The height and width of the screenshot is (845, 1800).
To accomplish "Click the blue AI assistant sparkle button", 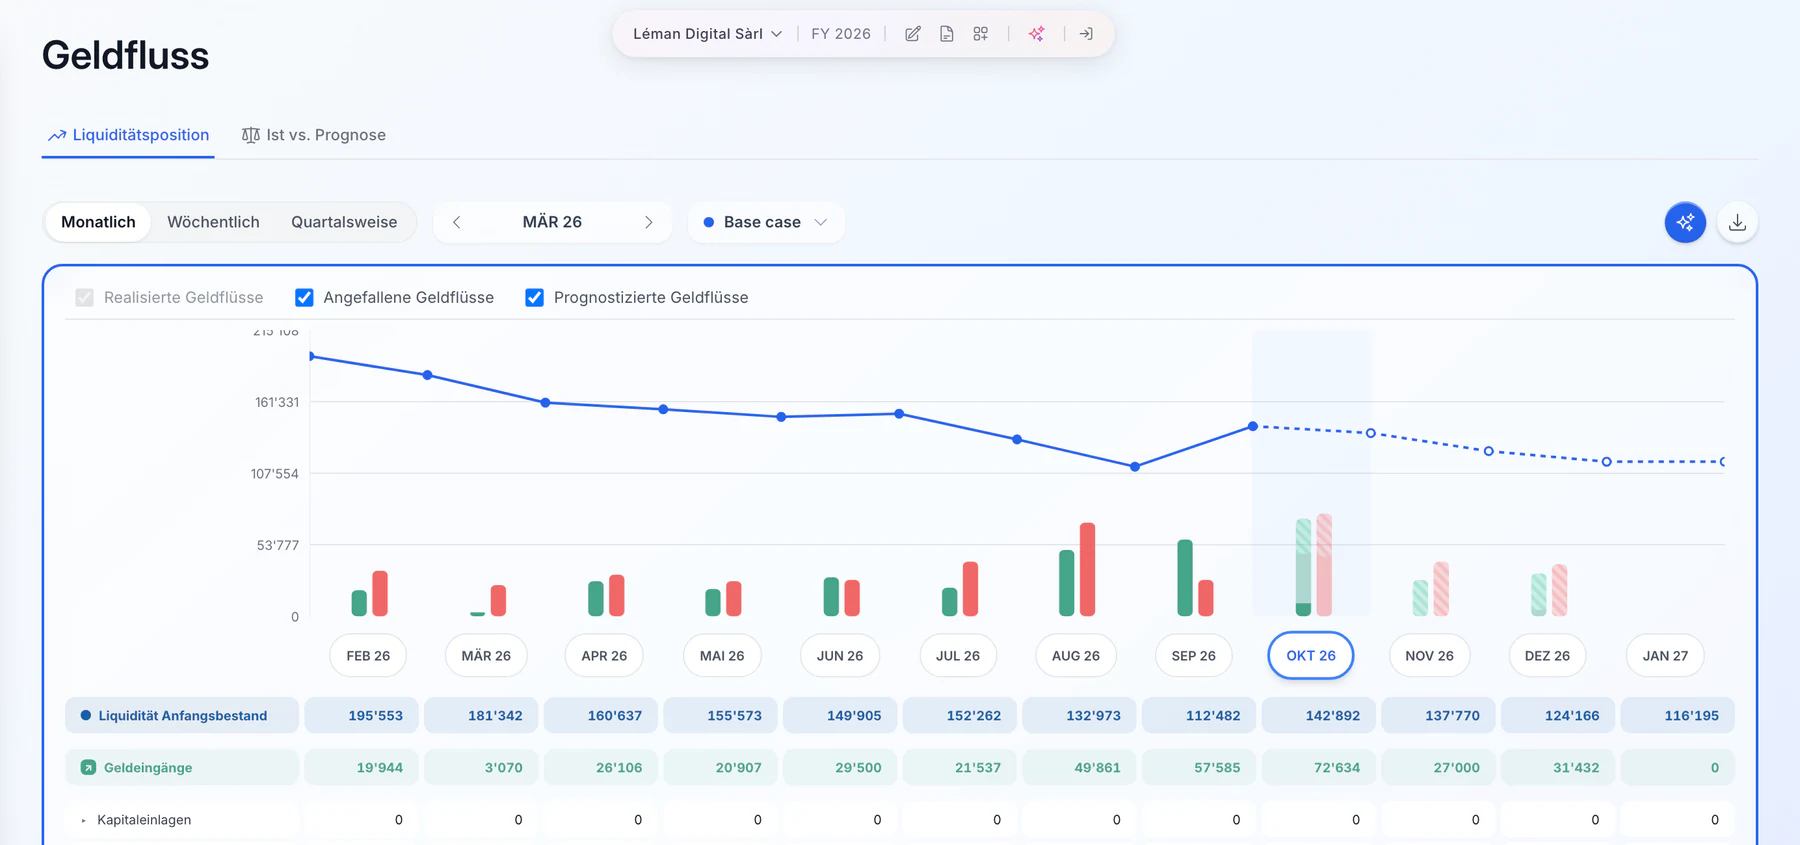I will tap(1685, 222).
